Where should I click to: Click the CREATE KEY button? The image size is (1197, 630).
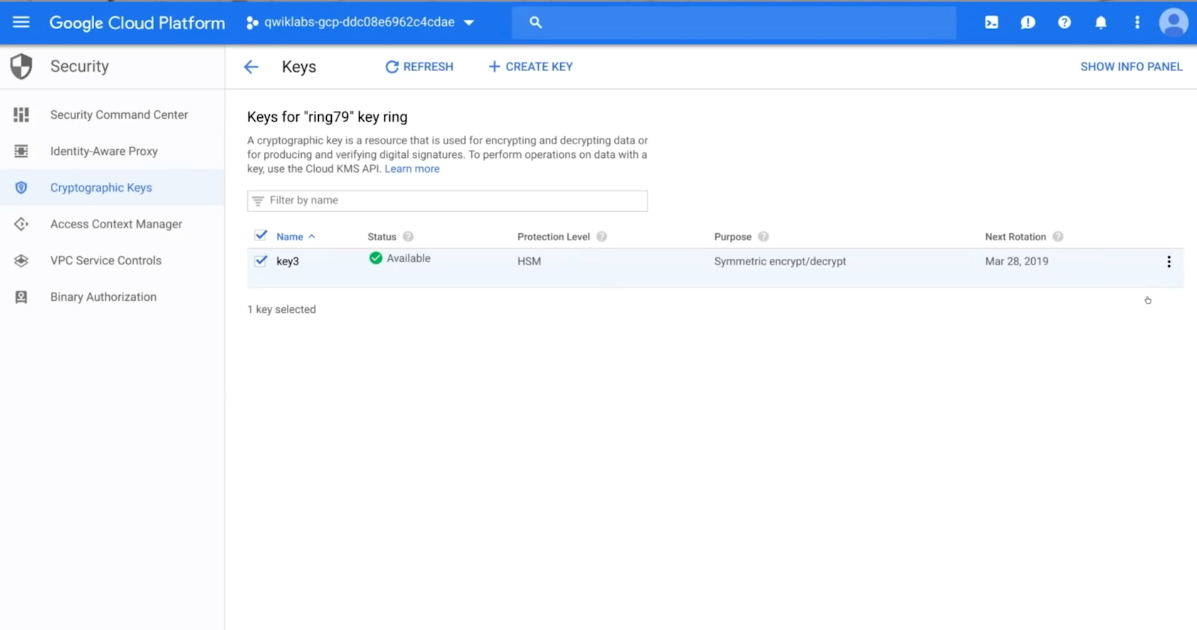(x=531, y=66)
